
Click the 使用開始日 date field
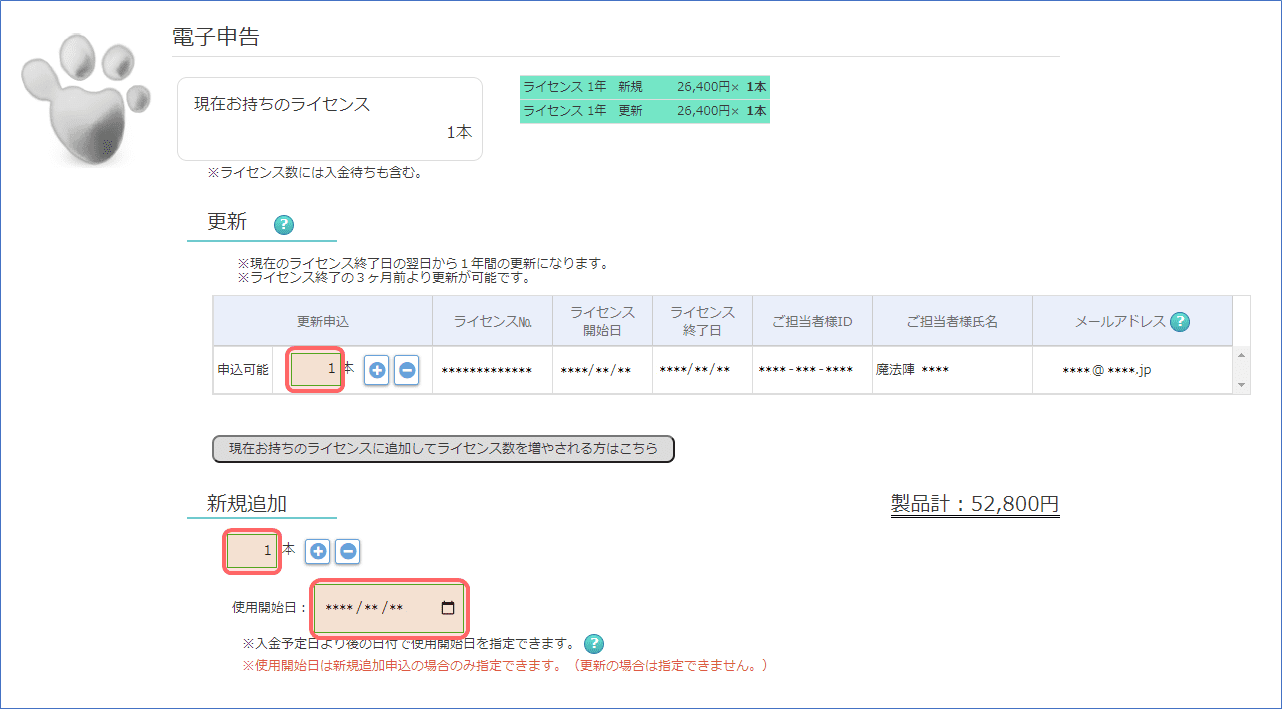coord(389,608)
